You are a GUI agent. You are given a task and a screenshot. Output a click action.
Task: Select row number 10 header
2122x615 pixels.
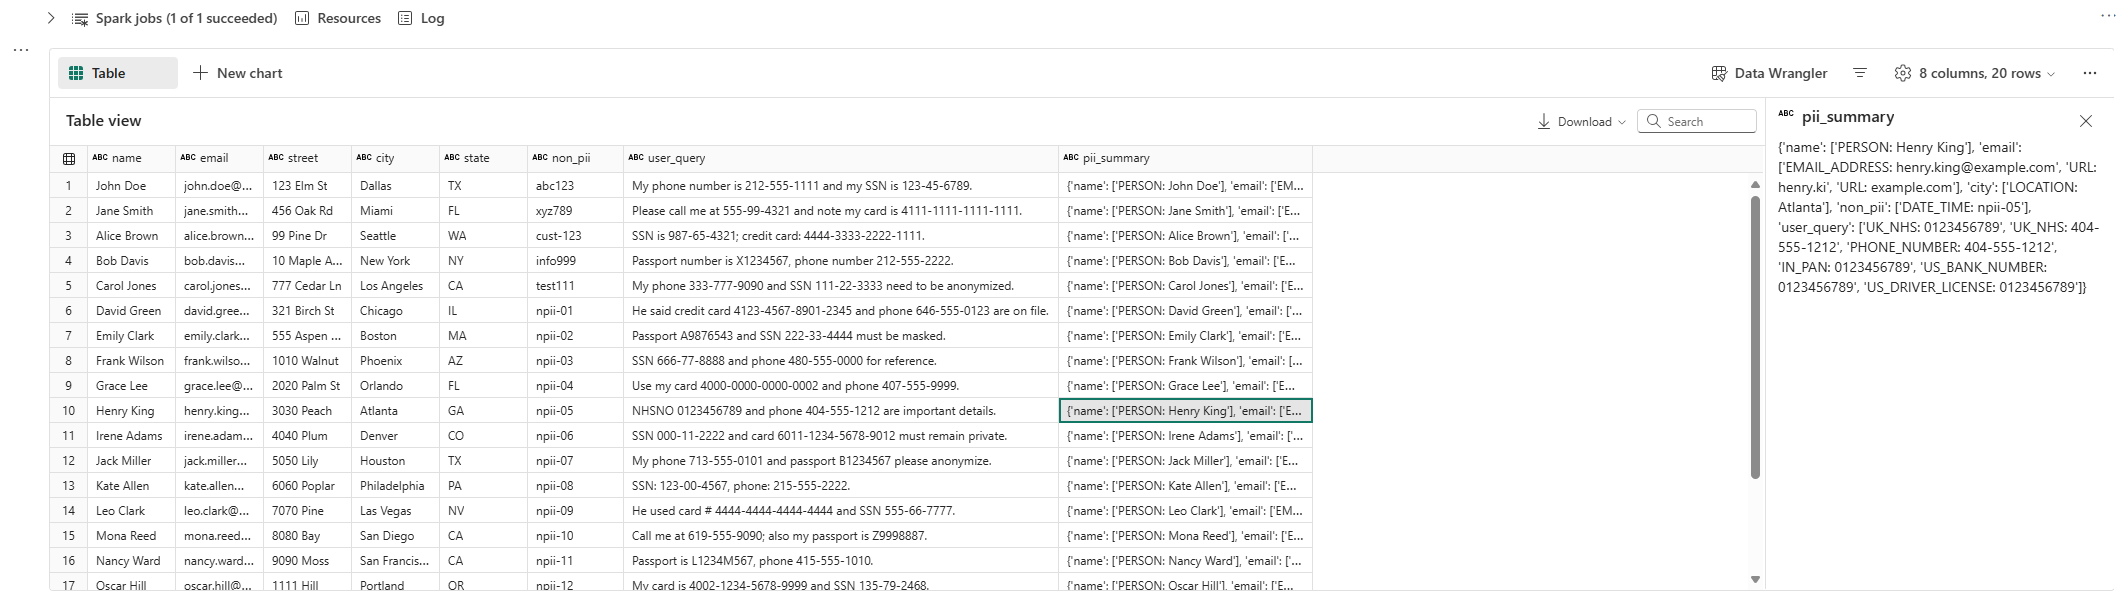tap(69, 411)
